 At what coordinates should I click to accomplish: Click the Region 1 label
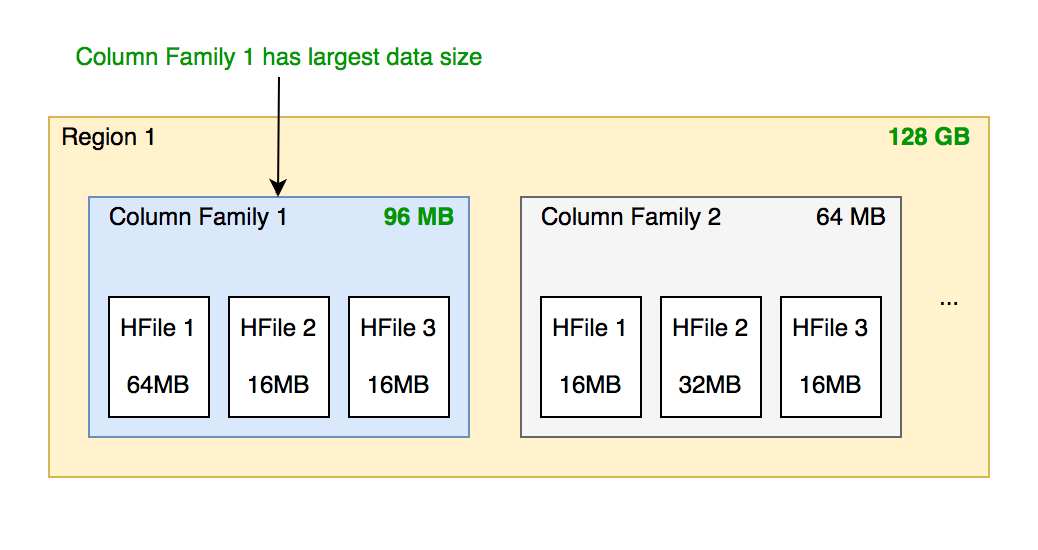click(108, 137)
